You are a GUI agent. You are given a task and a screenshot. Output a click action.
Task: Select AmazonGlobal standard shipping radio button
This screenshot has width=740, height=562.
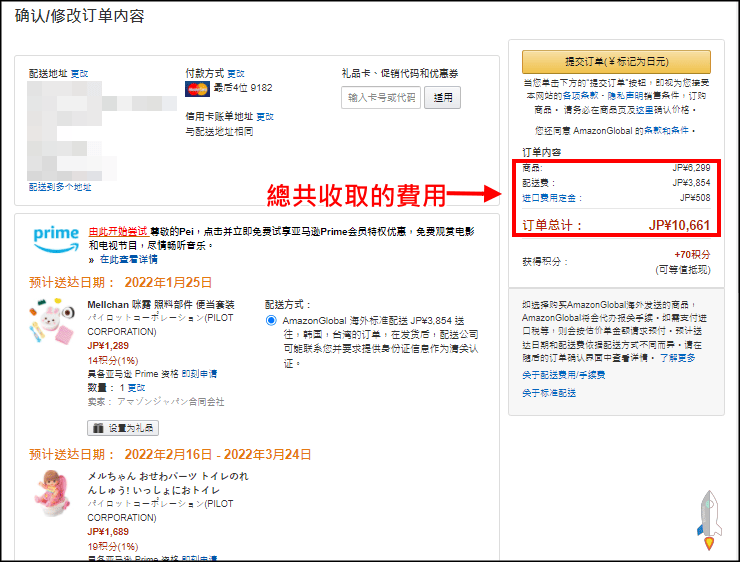[x=272, y=321]
